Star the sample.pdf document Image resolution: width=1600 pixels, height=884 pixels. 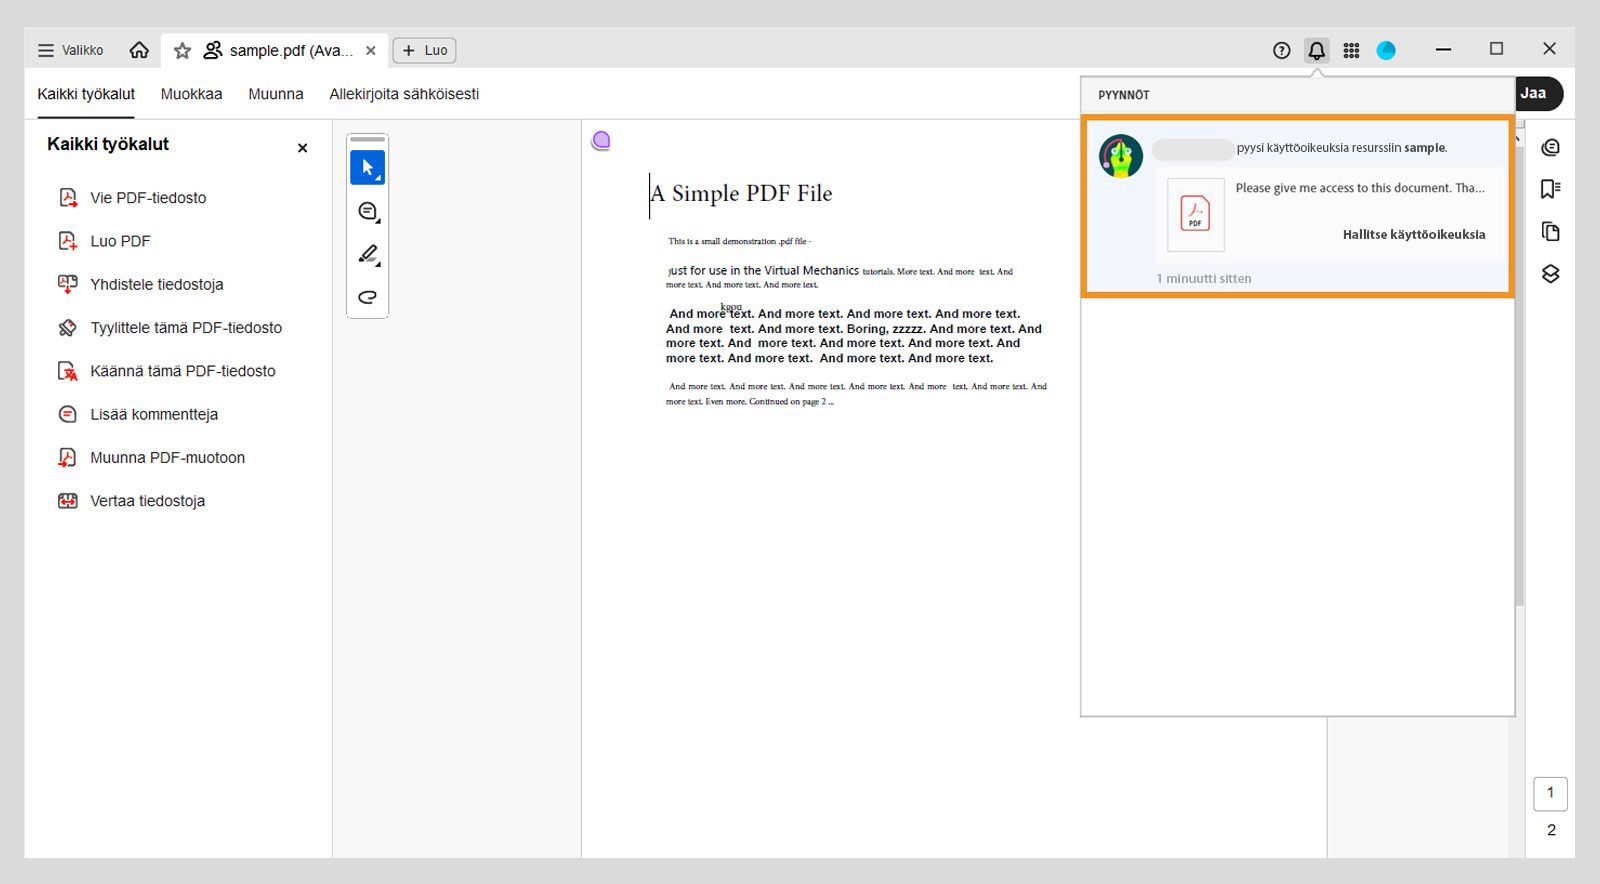(182, 50)
